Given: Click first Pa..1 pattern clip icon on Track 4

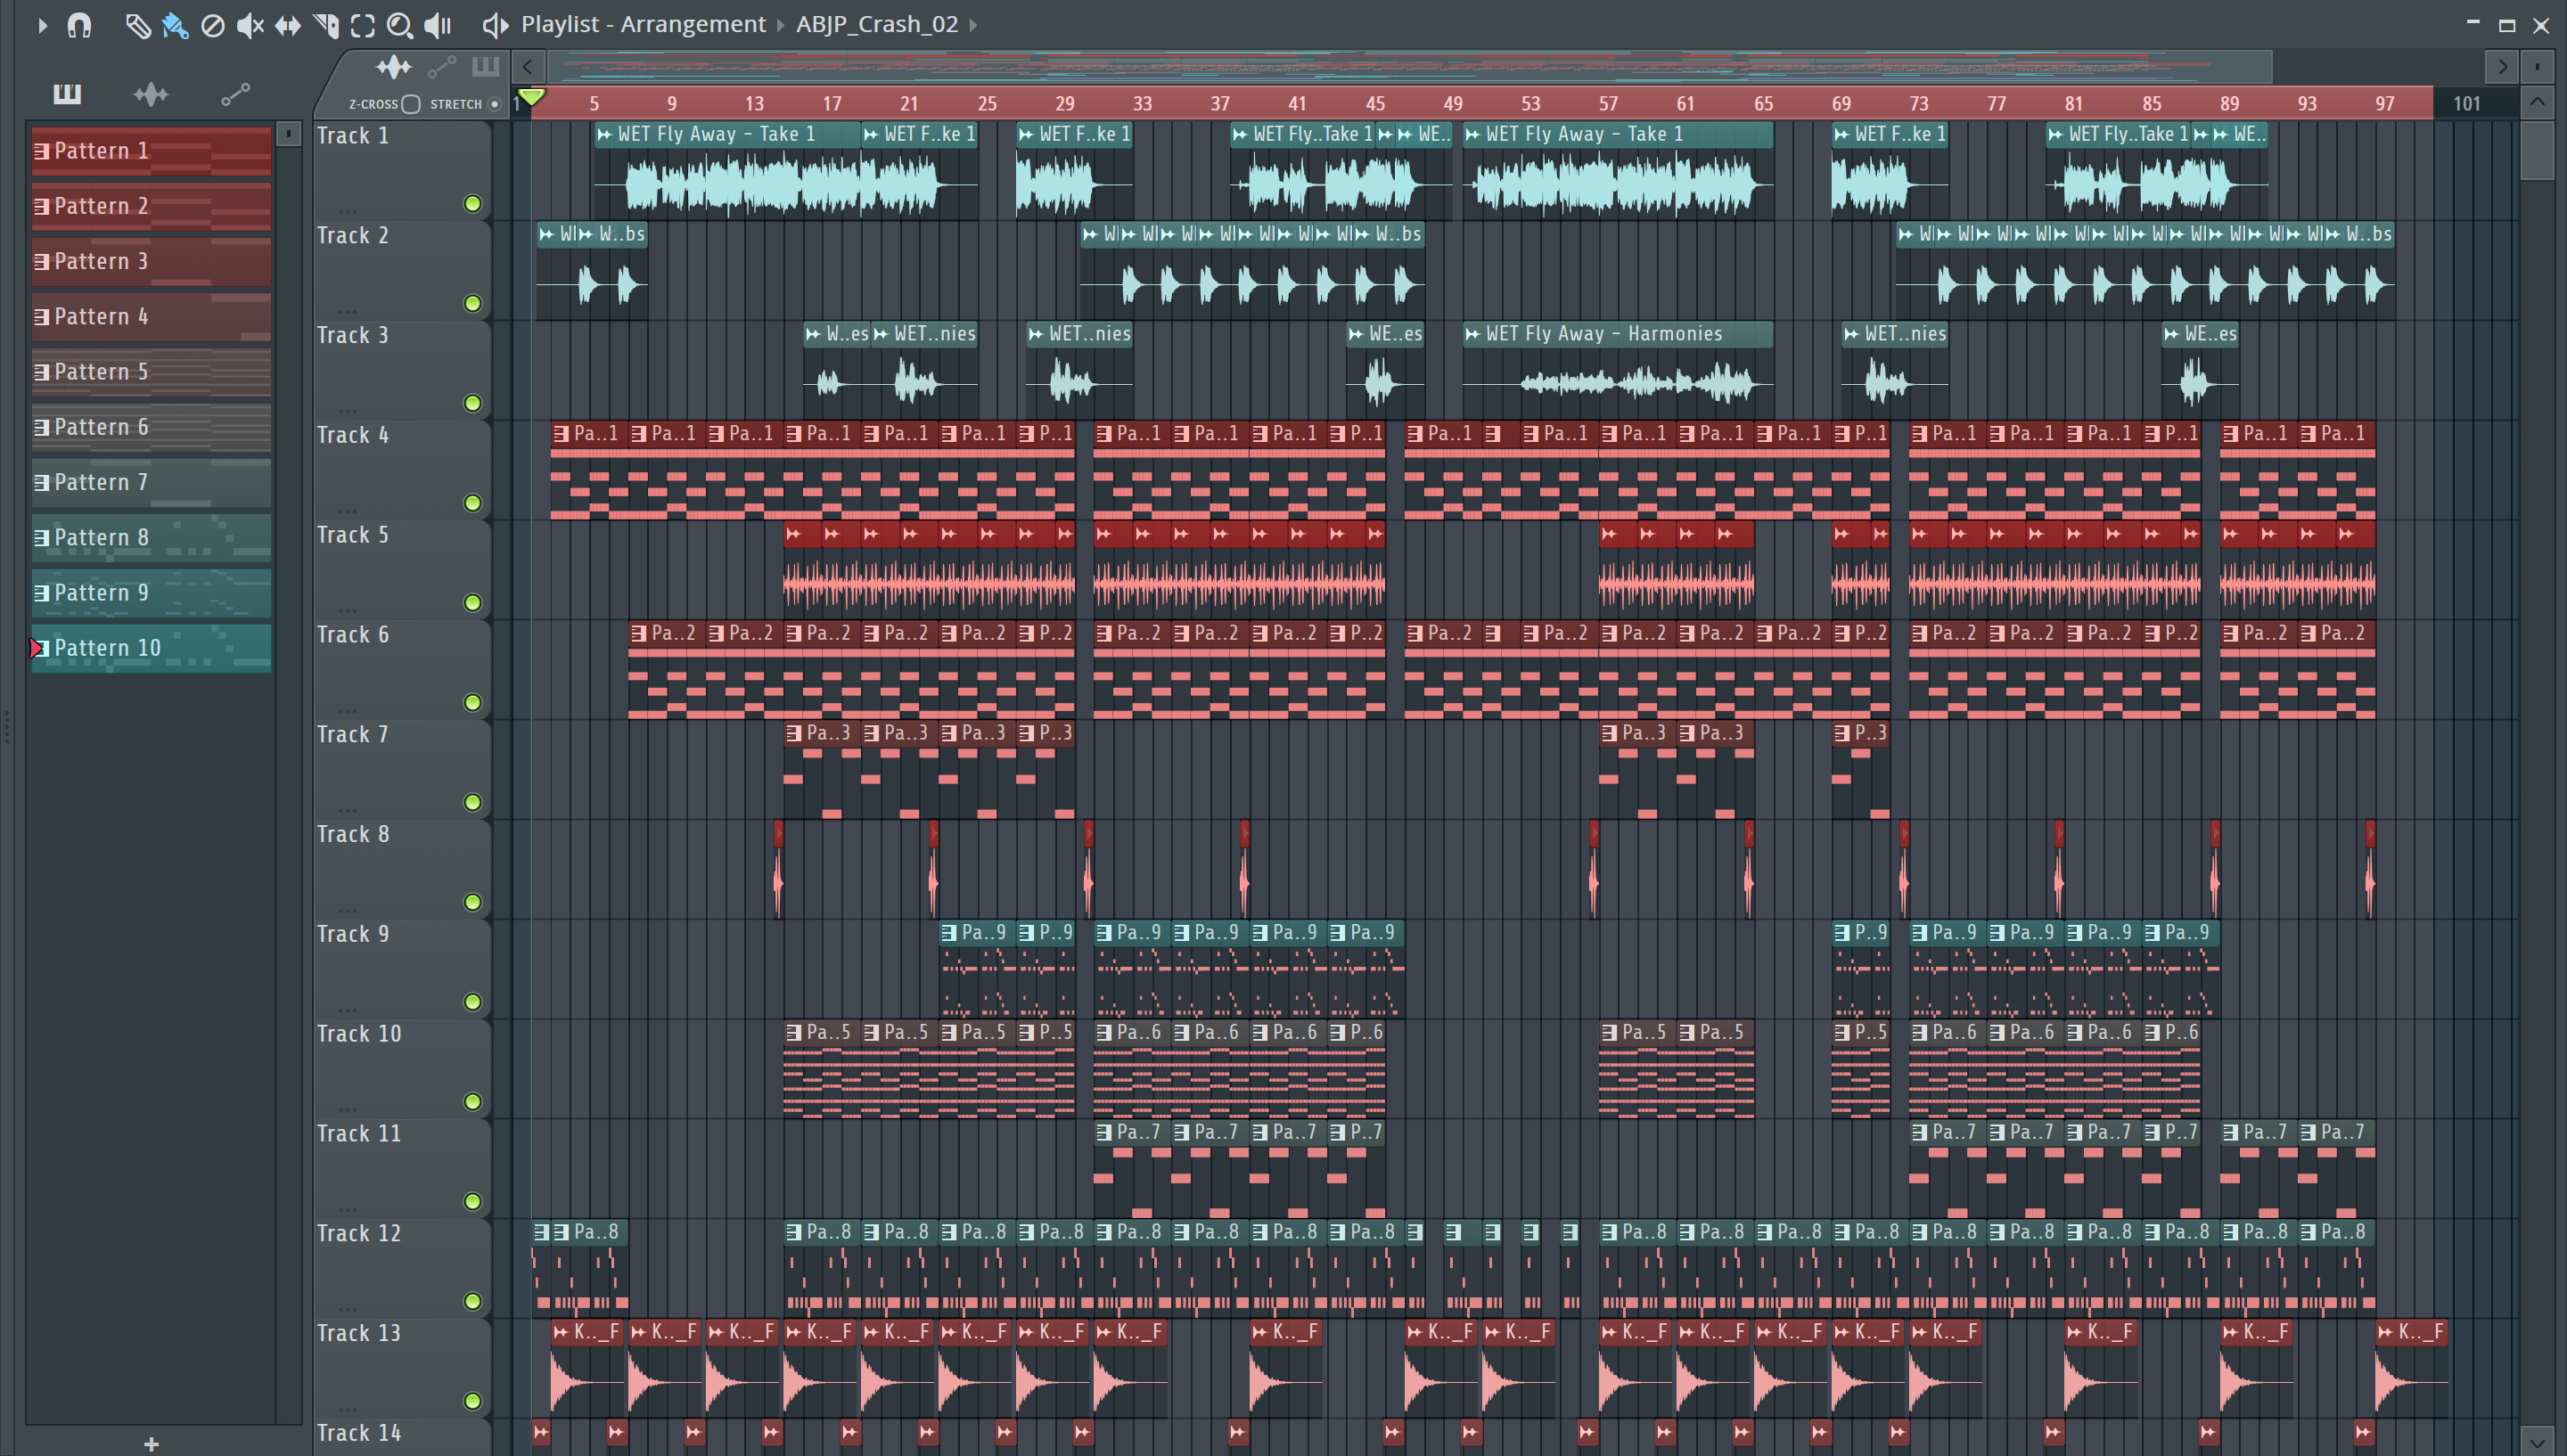Looking at the screenshot, I should (561, 434).
